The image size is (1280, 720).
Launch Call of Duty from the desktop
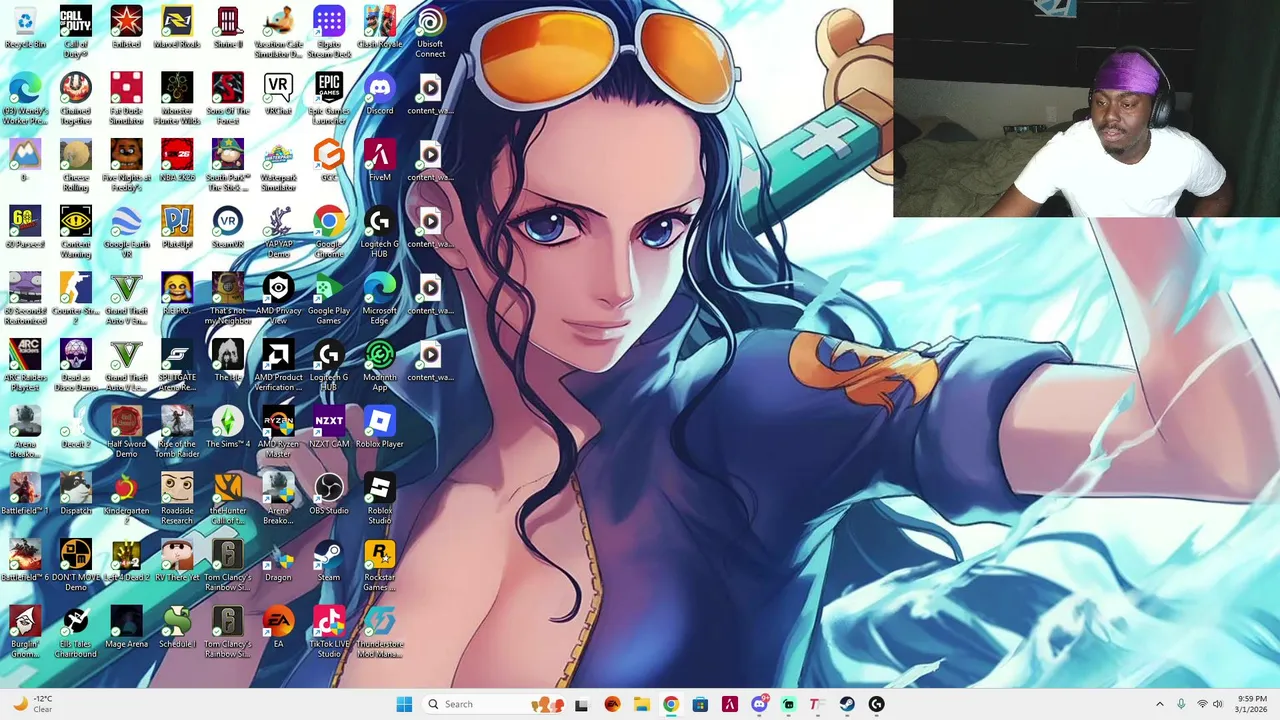[x=75, y=32]
